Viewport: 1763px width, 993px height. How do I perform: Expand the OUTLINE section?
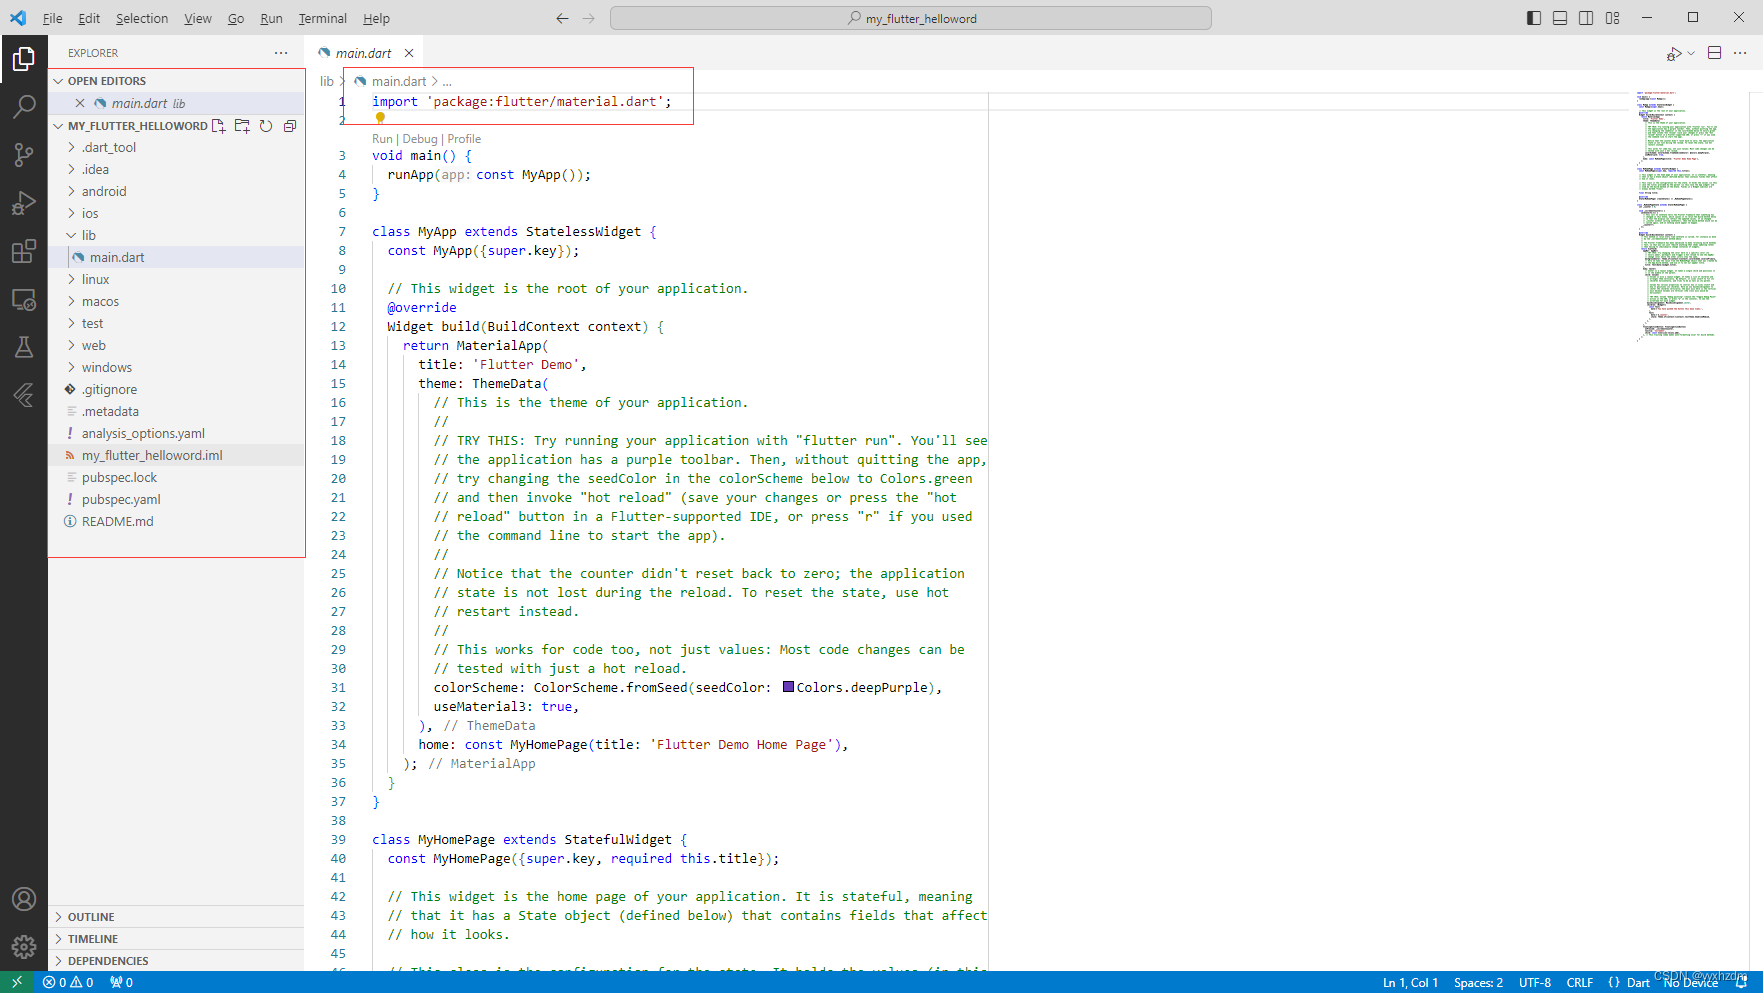point(90,916)
